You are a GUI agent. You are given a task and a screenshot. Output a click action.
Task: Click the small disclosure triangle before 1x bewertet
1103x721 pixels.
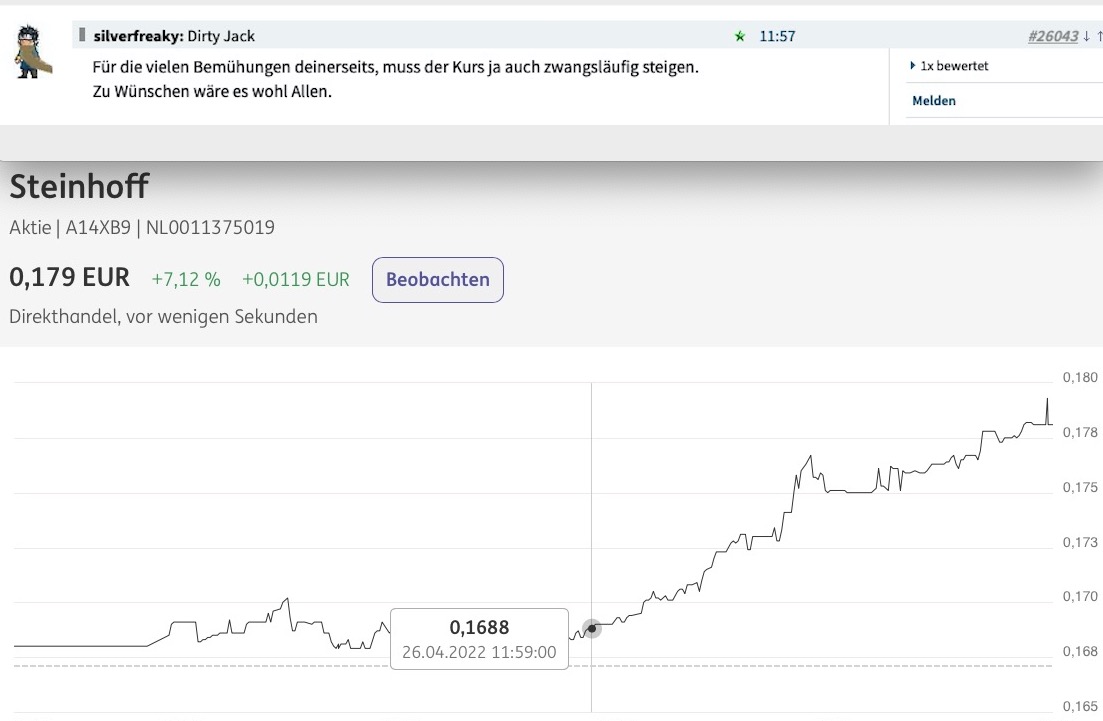click(913, 66)
